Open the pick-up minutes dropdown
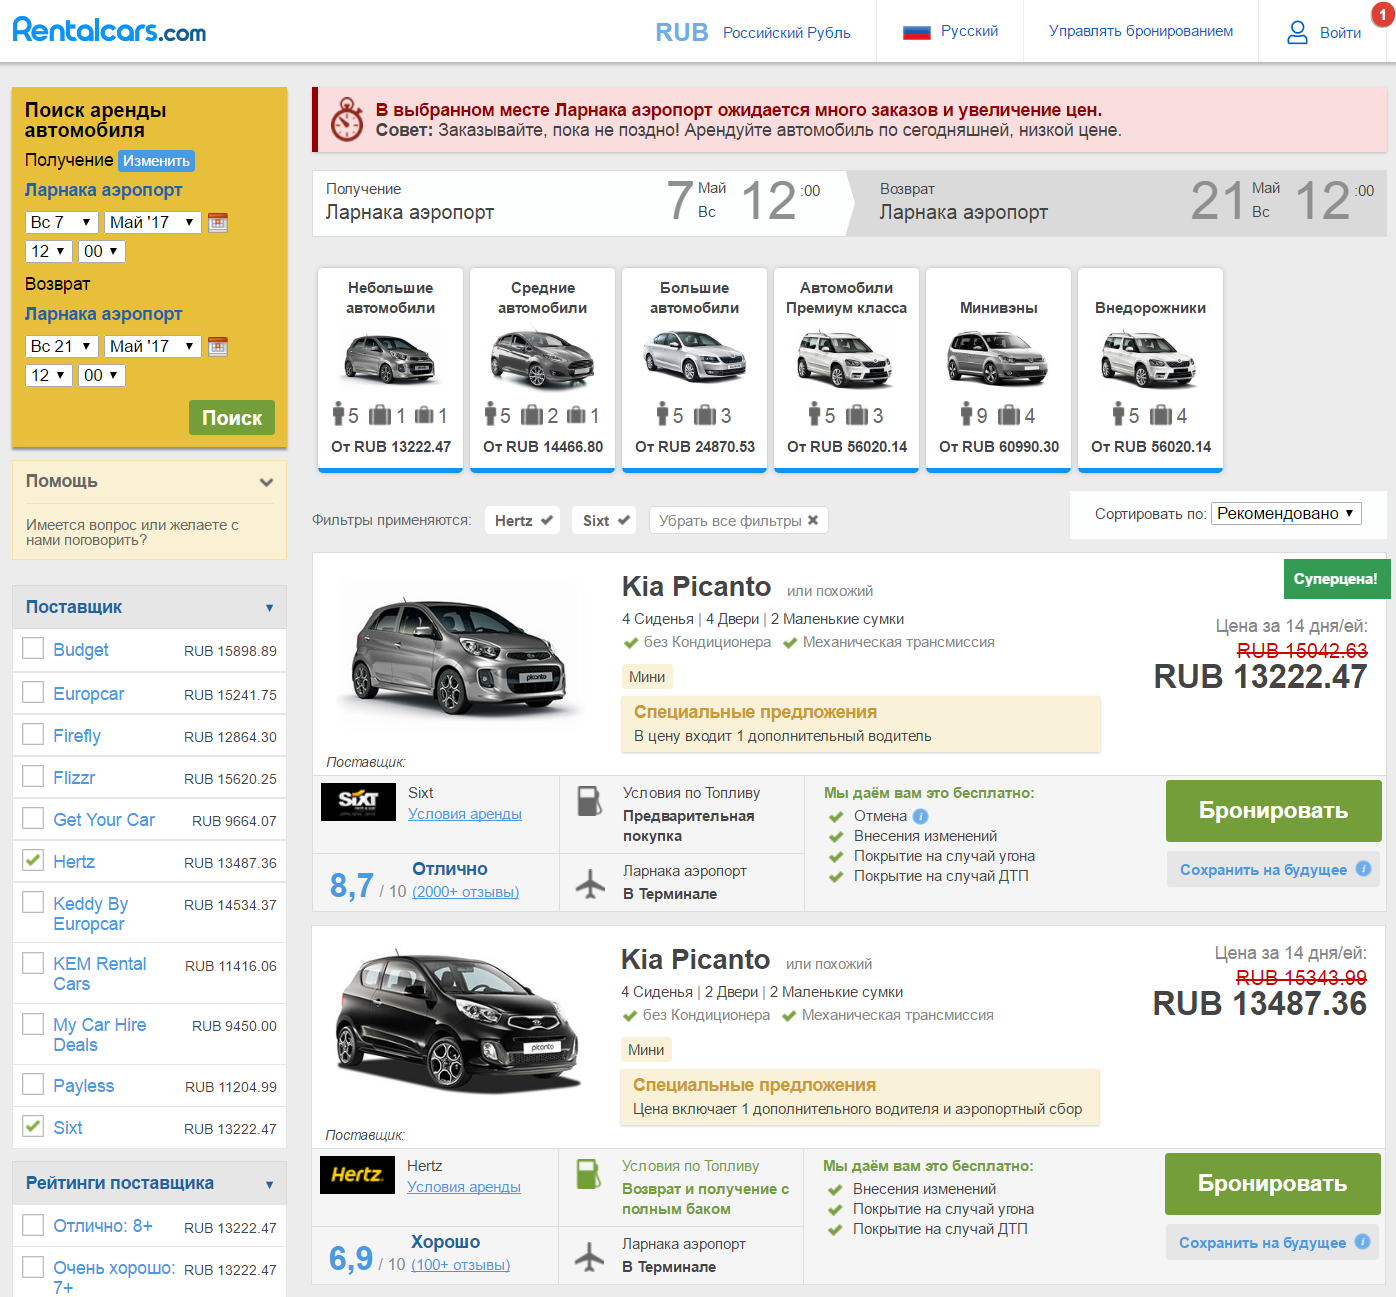 (x=102, y=251)
